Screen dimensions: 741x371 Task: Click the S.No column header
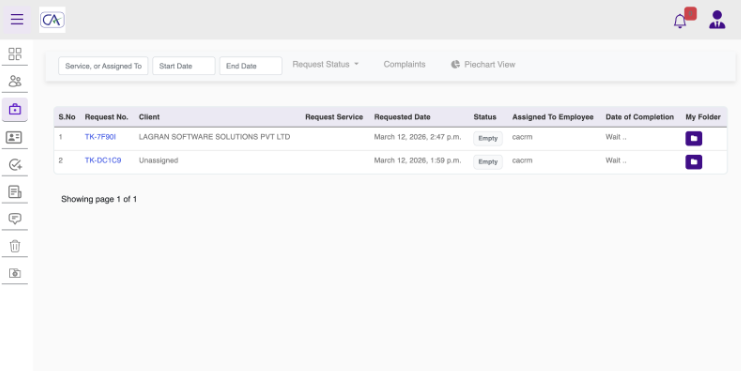coord(67,117)
